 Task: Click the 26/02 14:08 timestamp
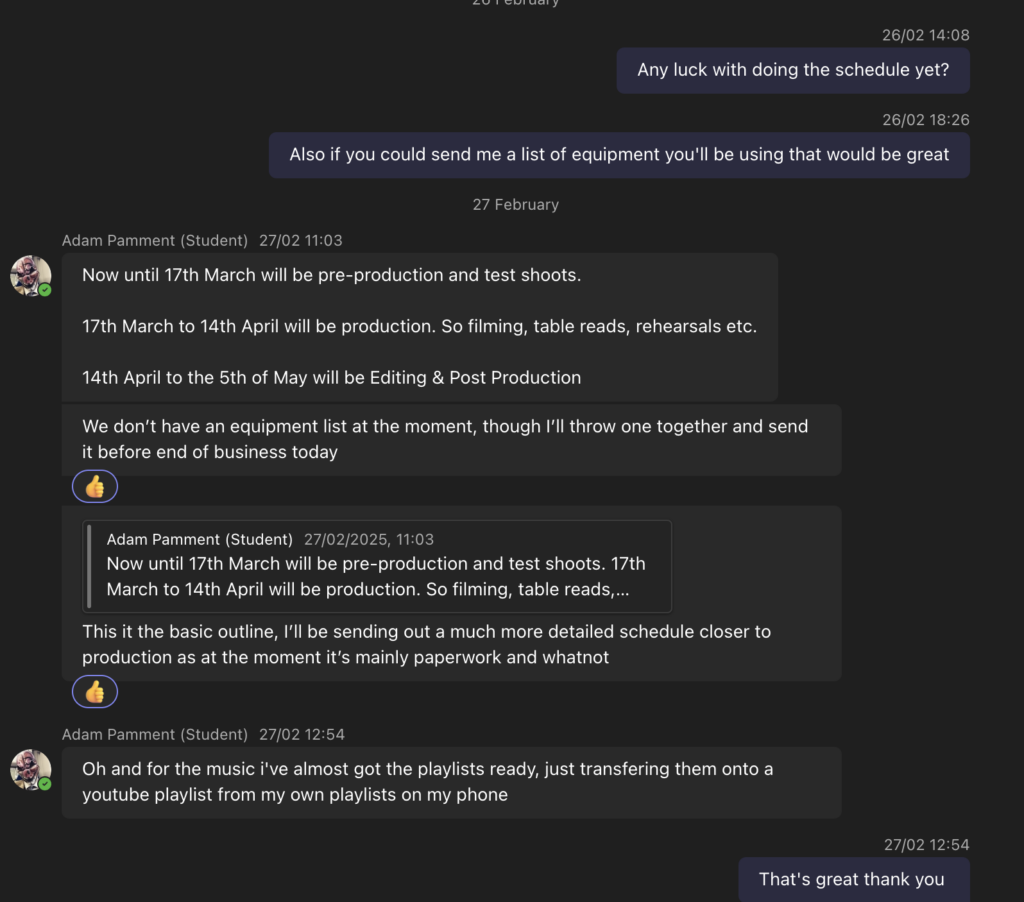coord(925,35)
